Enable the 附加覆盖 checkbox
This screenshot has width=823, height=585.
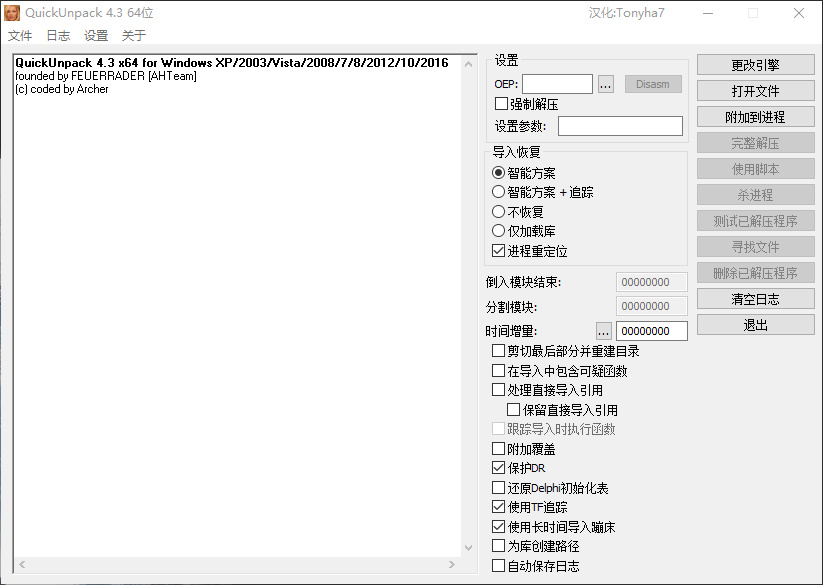point(498,449)
